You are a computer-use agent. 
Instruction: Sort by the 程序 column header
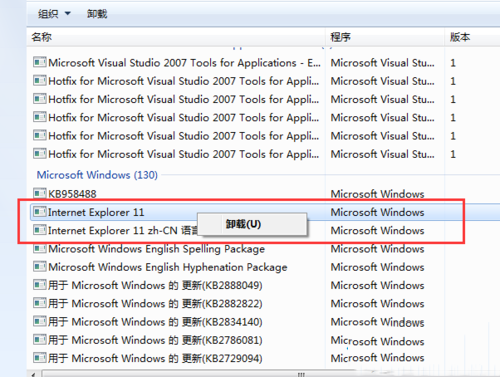coord(385,37)
